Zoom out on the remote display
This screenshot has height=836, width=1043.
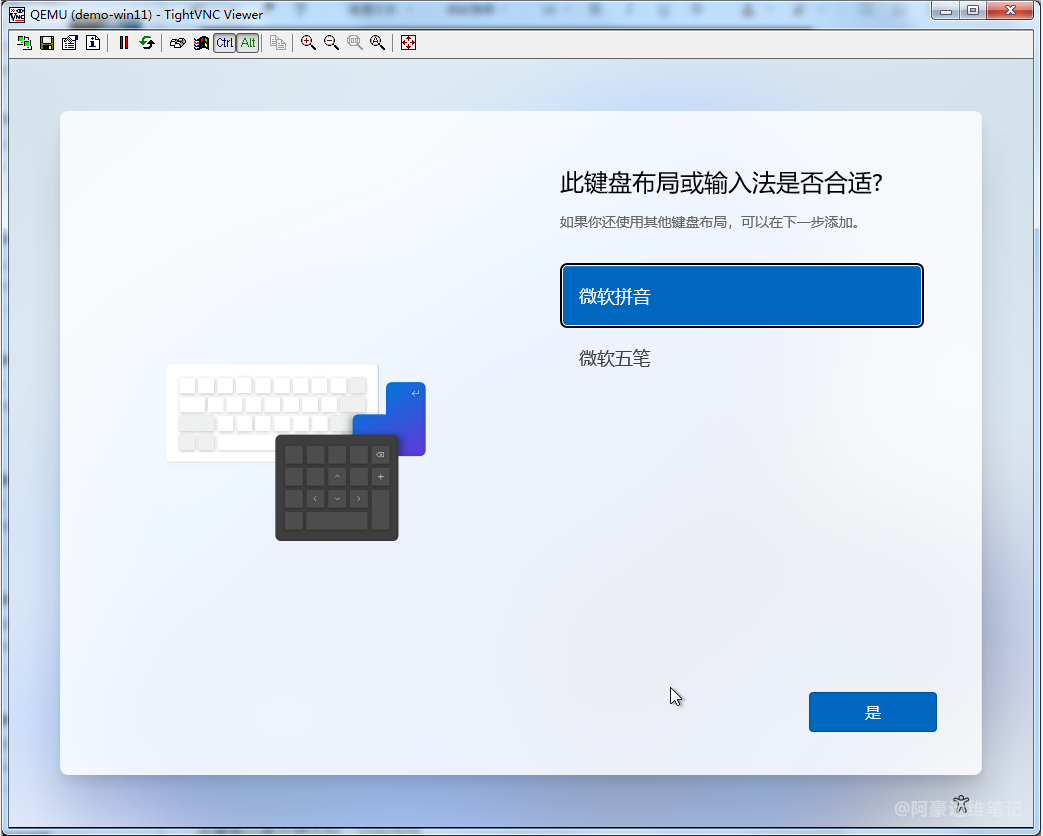pyautogui.click(x=331, y=43)
